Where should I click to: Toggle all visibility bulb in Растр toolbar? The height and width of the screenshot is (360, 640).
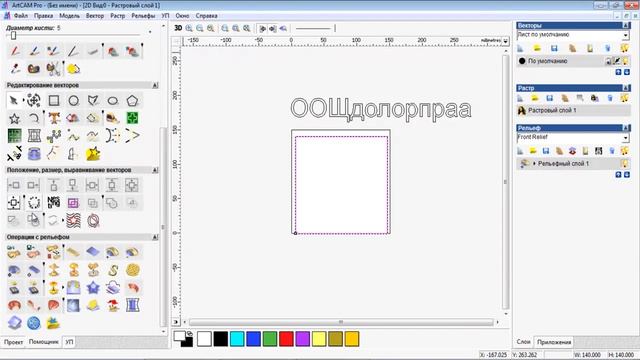[x=624, y=98]
